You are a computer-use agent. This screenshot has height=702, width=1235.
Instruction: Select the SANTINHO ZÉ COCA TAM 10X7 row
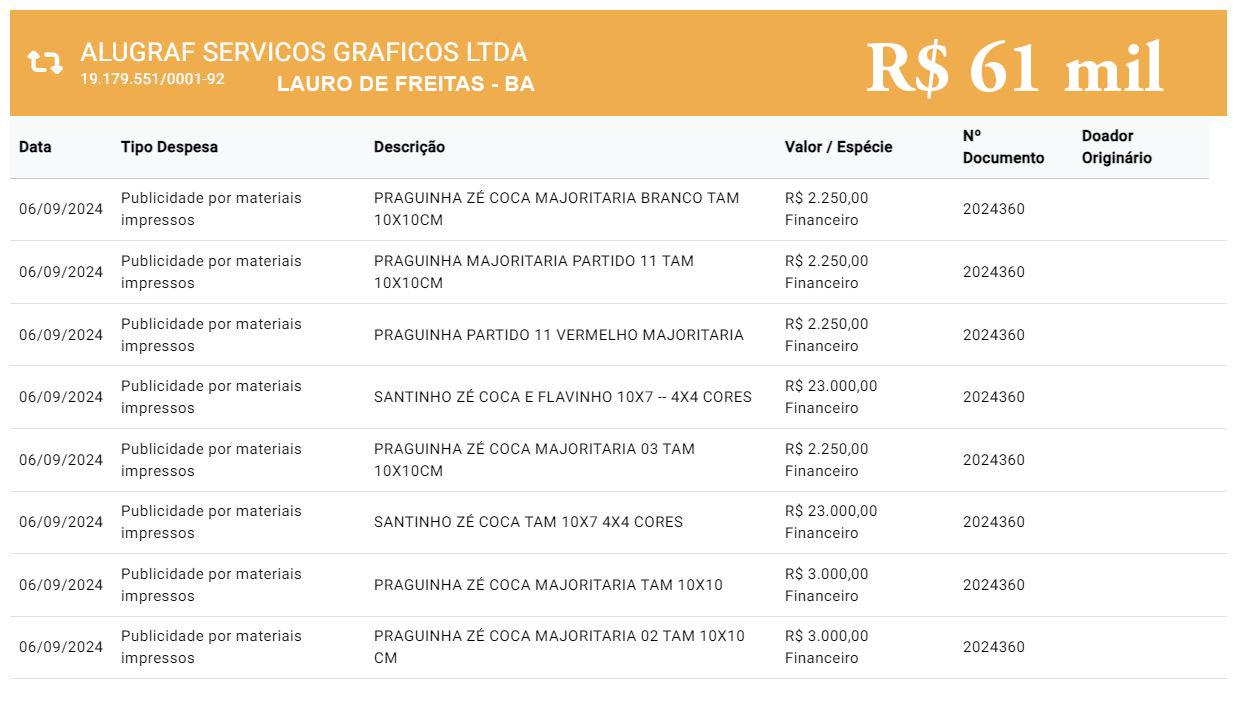[528, 522]
